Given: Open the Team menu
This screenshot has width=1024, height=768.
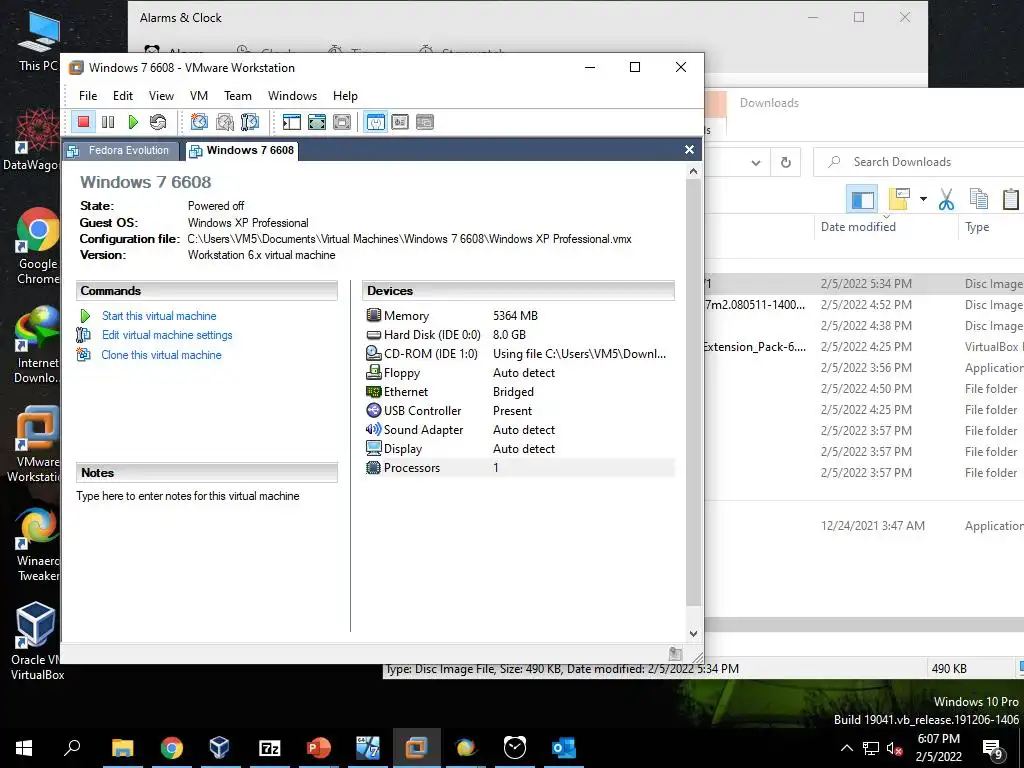Looking at the screenshot, I should (238, 96).
